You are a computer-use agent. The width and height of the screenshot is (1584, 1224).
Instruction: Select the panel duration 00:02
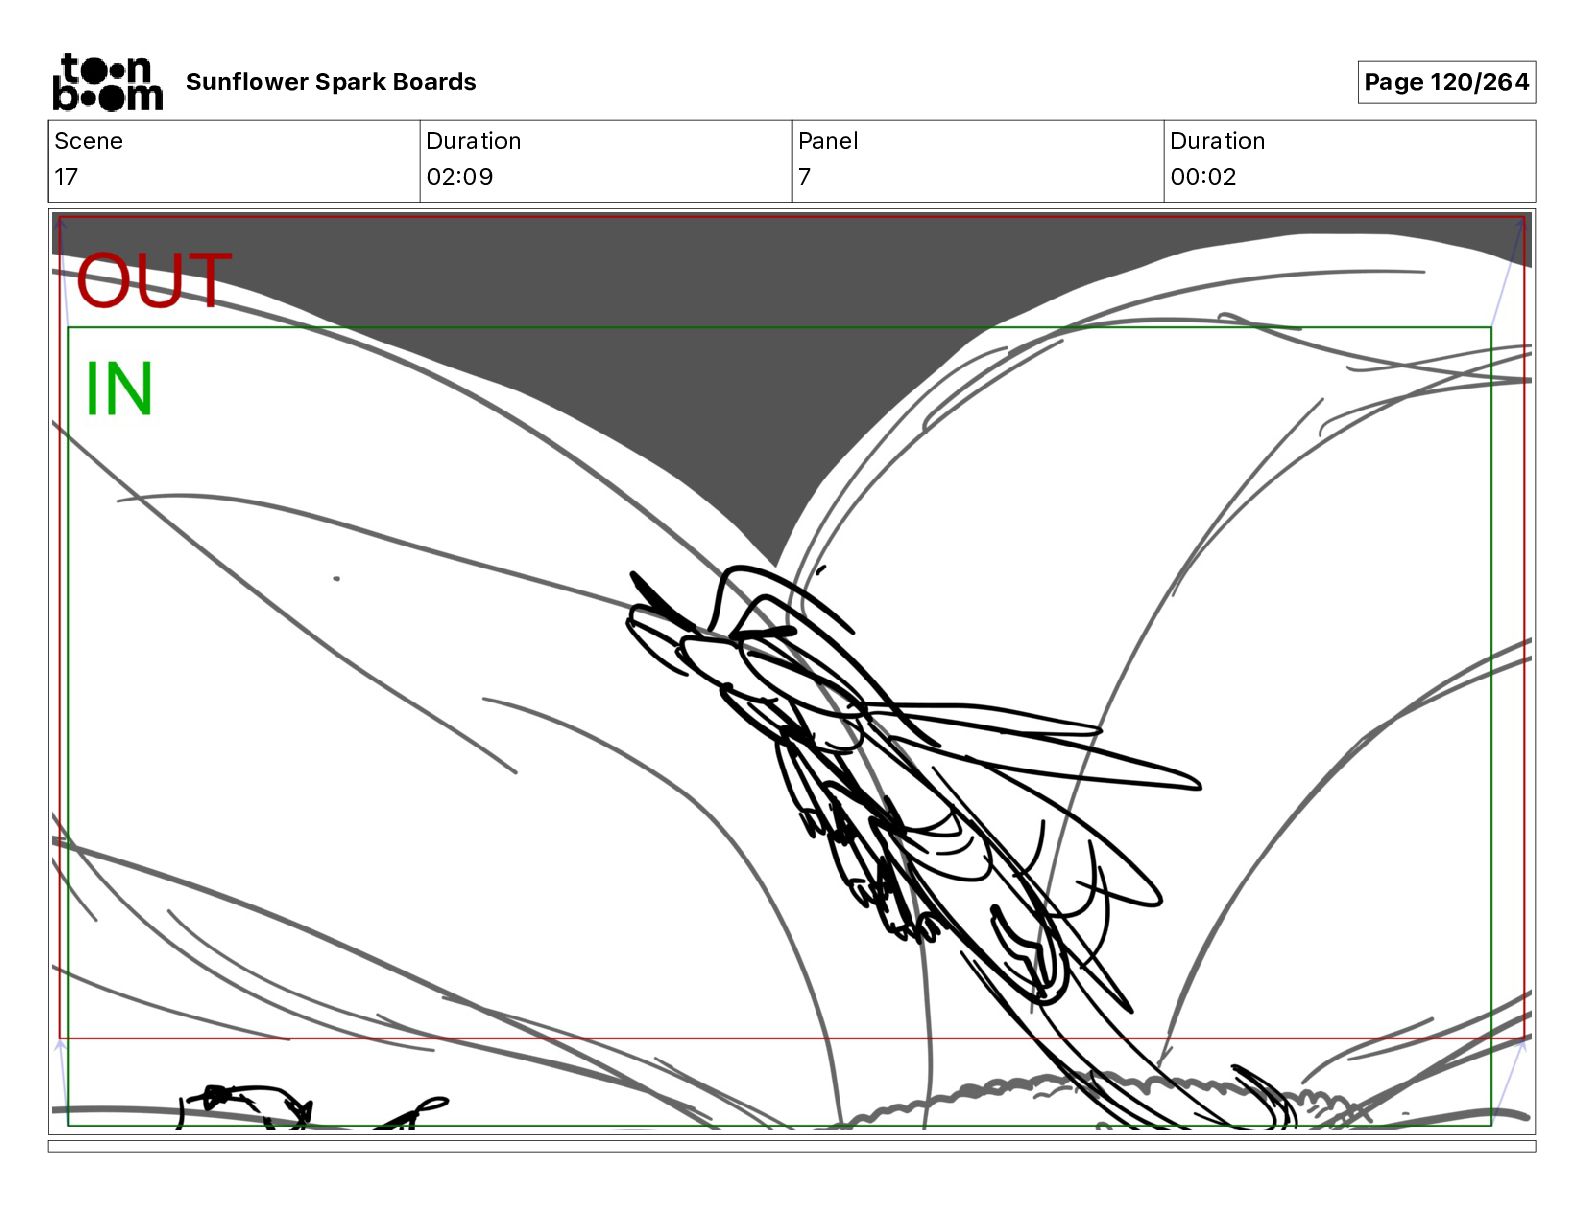point(1203,177)
